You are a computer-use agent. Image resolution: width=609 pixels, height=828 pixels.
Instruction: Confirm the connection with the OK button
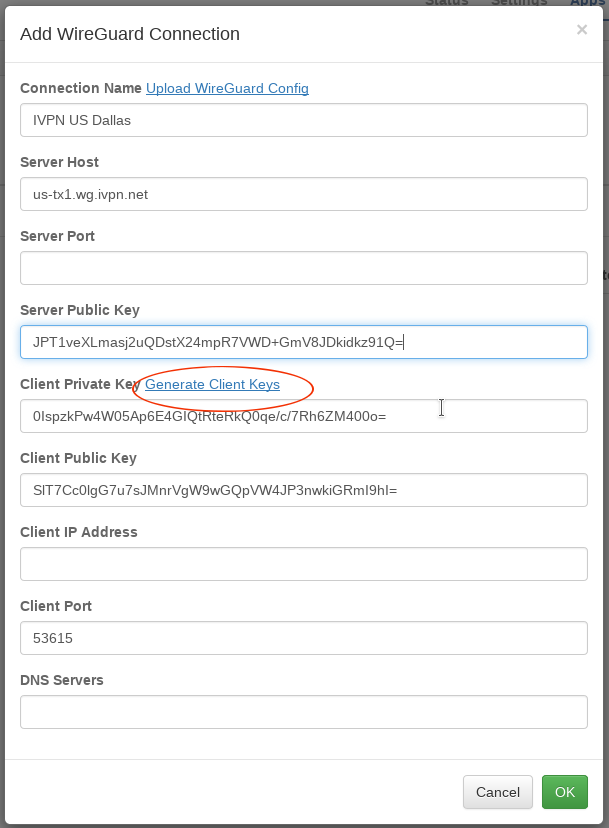[x=565, y=792]
